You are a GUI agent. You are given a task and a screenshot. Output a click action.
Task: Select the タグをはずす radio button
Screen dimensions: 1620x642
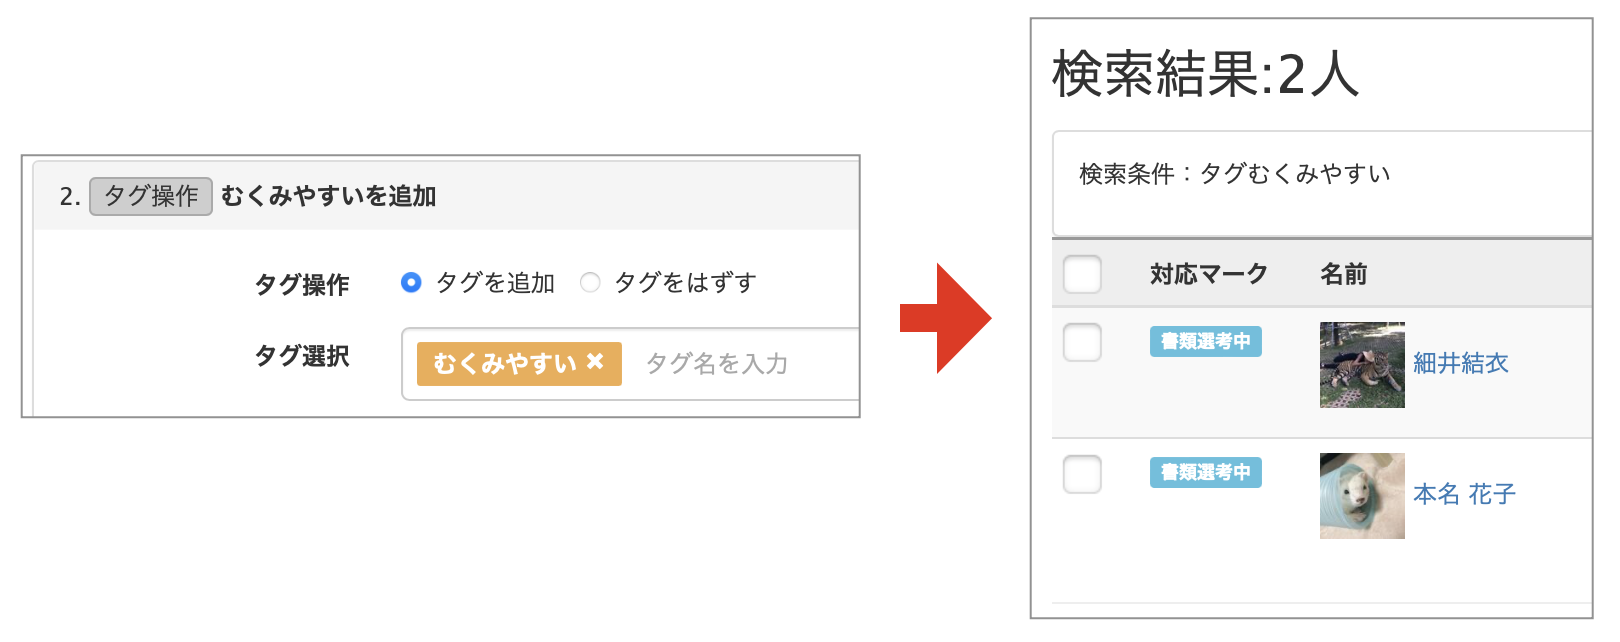591,284
